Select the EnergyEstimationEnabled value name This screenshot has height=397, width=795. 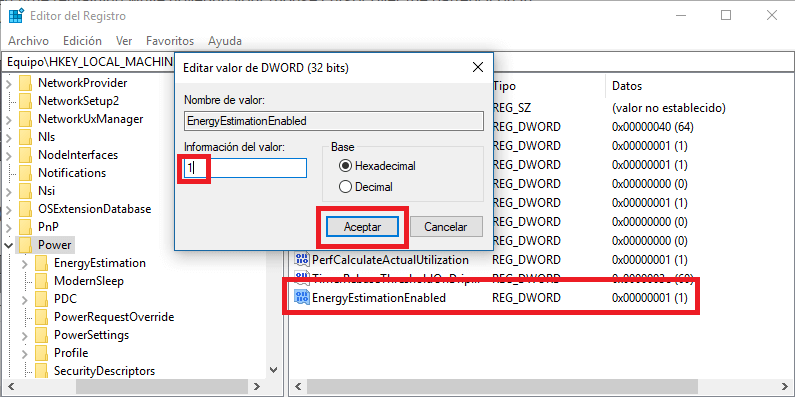coord(379,298)
